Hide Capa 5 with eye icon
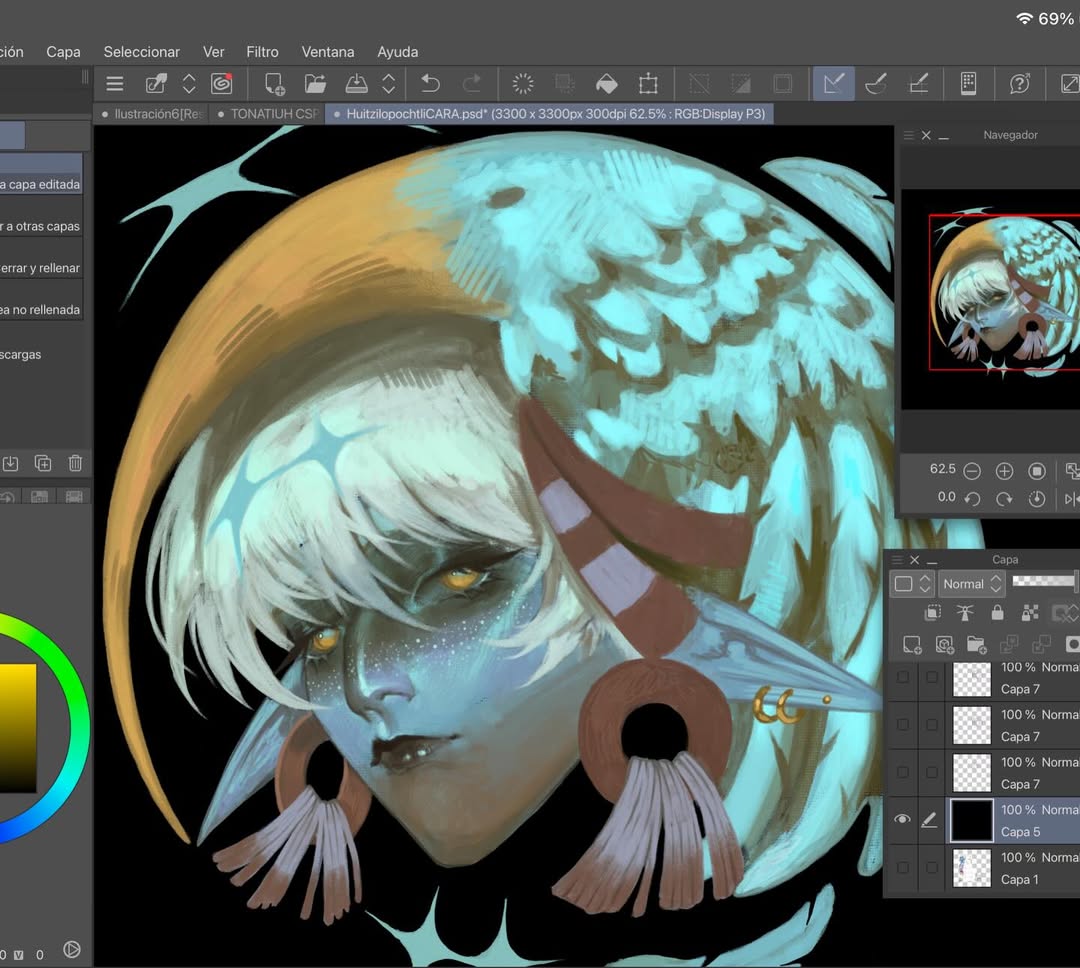This screenshot has width=1080, height=968. coord(902,819)
